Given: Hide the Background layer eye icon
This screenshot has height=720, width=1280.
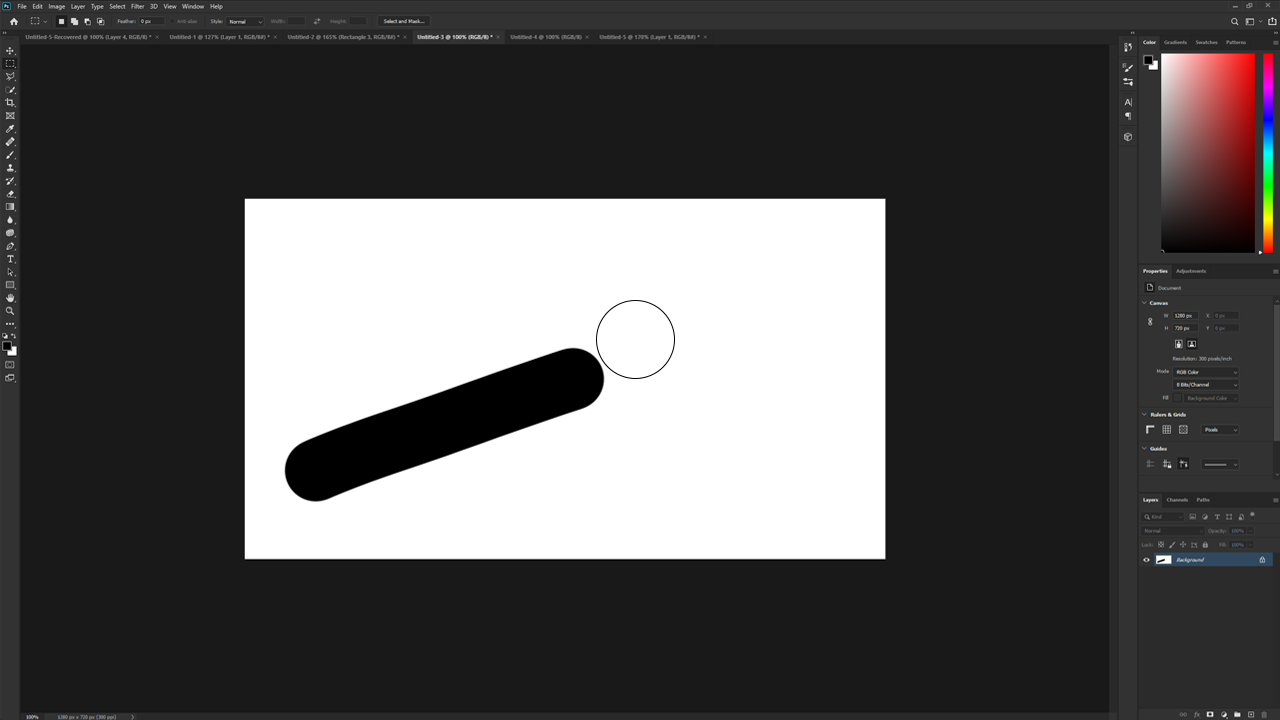Looking at the screenshot, I should tap(1147, 560).
